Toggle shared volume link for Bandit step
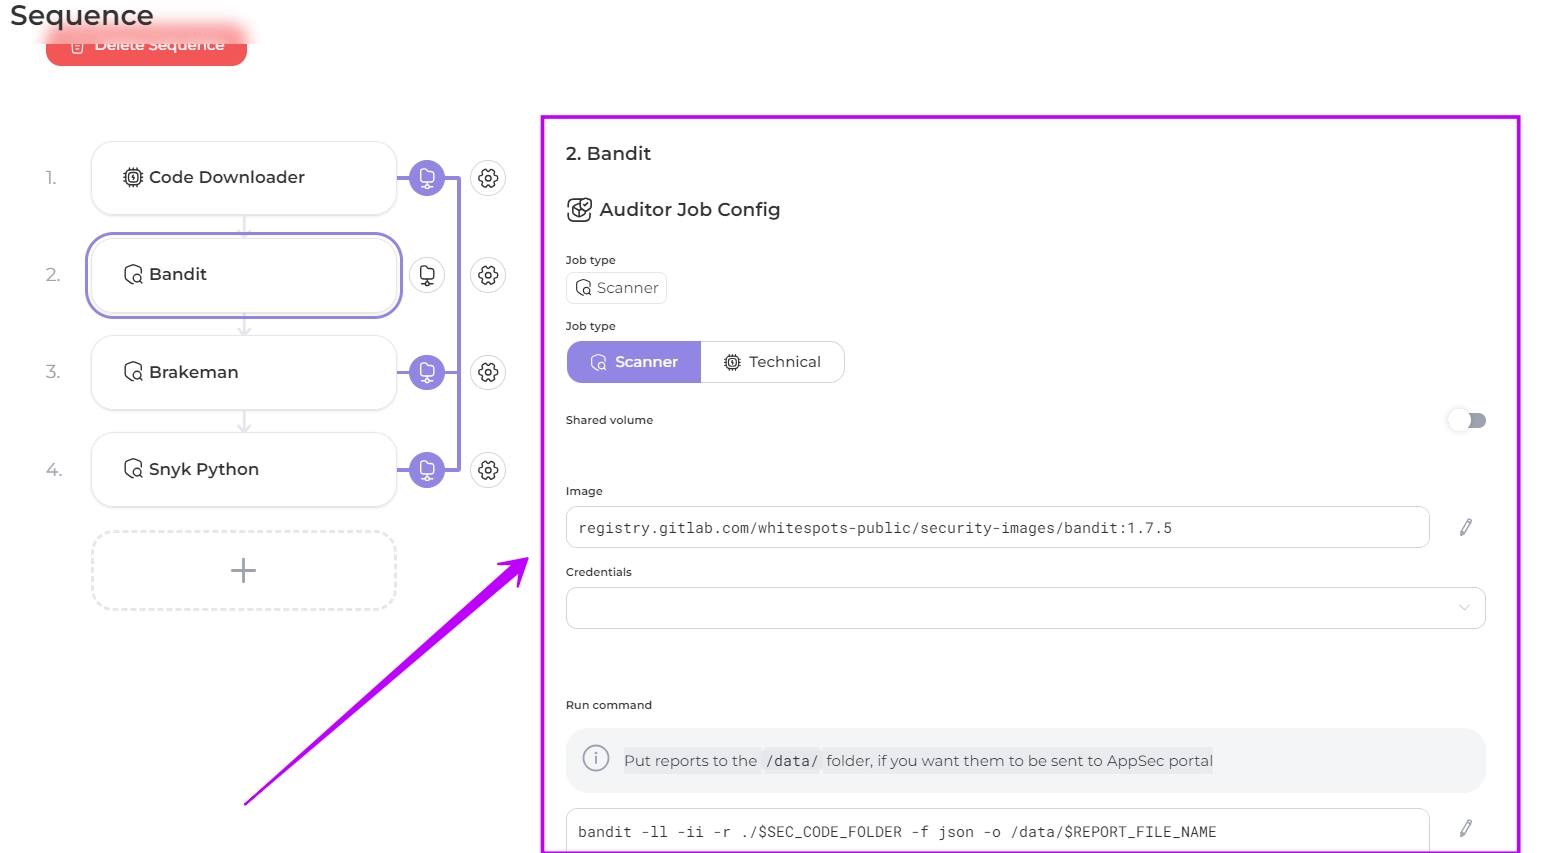Image resolution: width=1541 pixels, height=853 pixels. tap(427, 275)
